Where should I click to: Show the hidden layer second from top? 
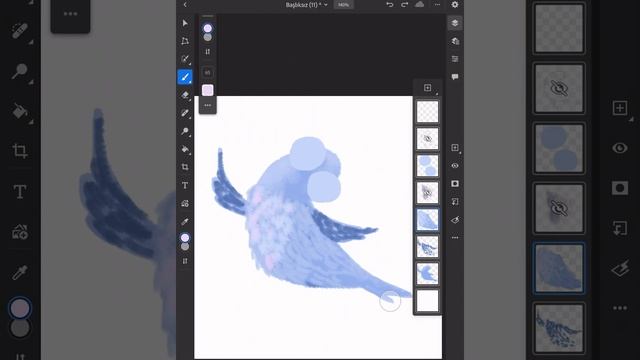click(427, 139)
